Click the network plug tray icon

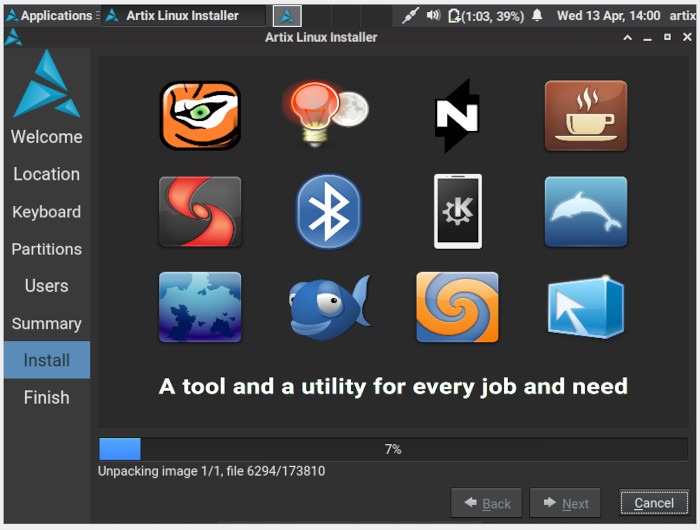point(409,16)
